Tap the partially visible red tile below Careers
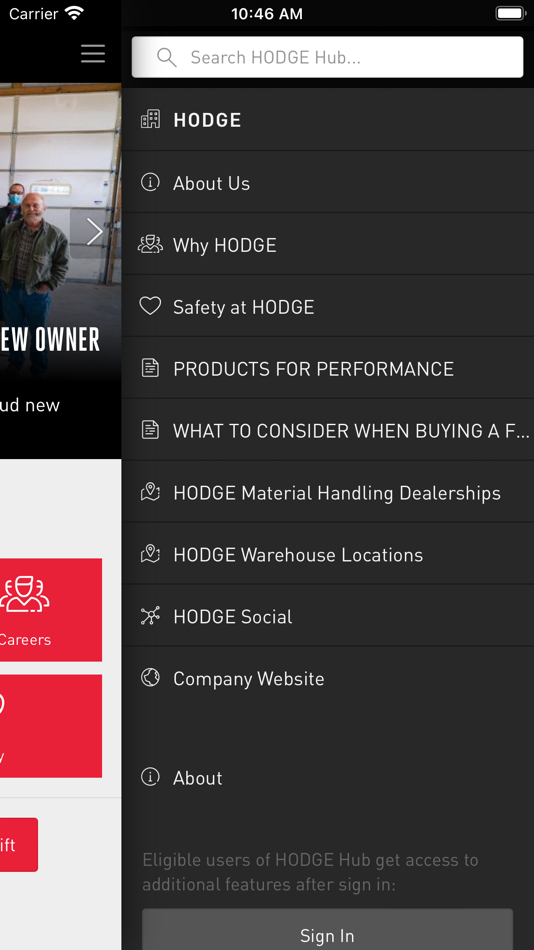This screenshot has width=534, height=950. (x=51, y=726)
